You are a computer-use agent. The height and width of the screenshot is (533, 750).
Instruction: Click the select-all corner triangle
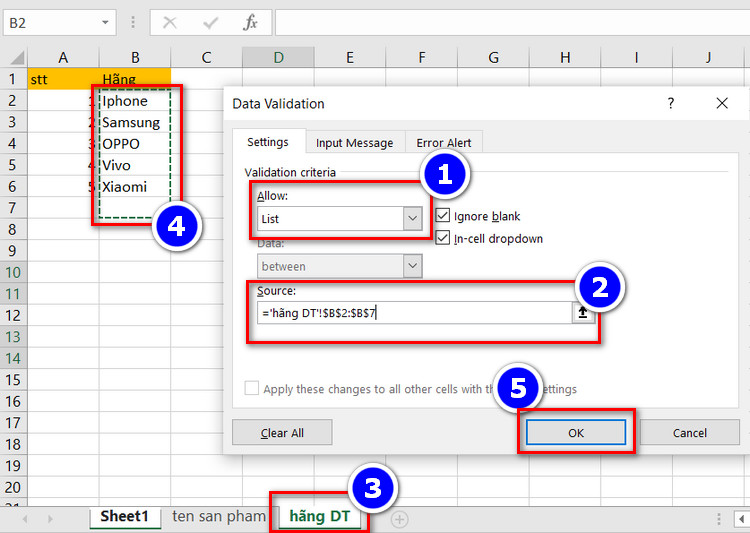coord(17,58)
